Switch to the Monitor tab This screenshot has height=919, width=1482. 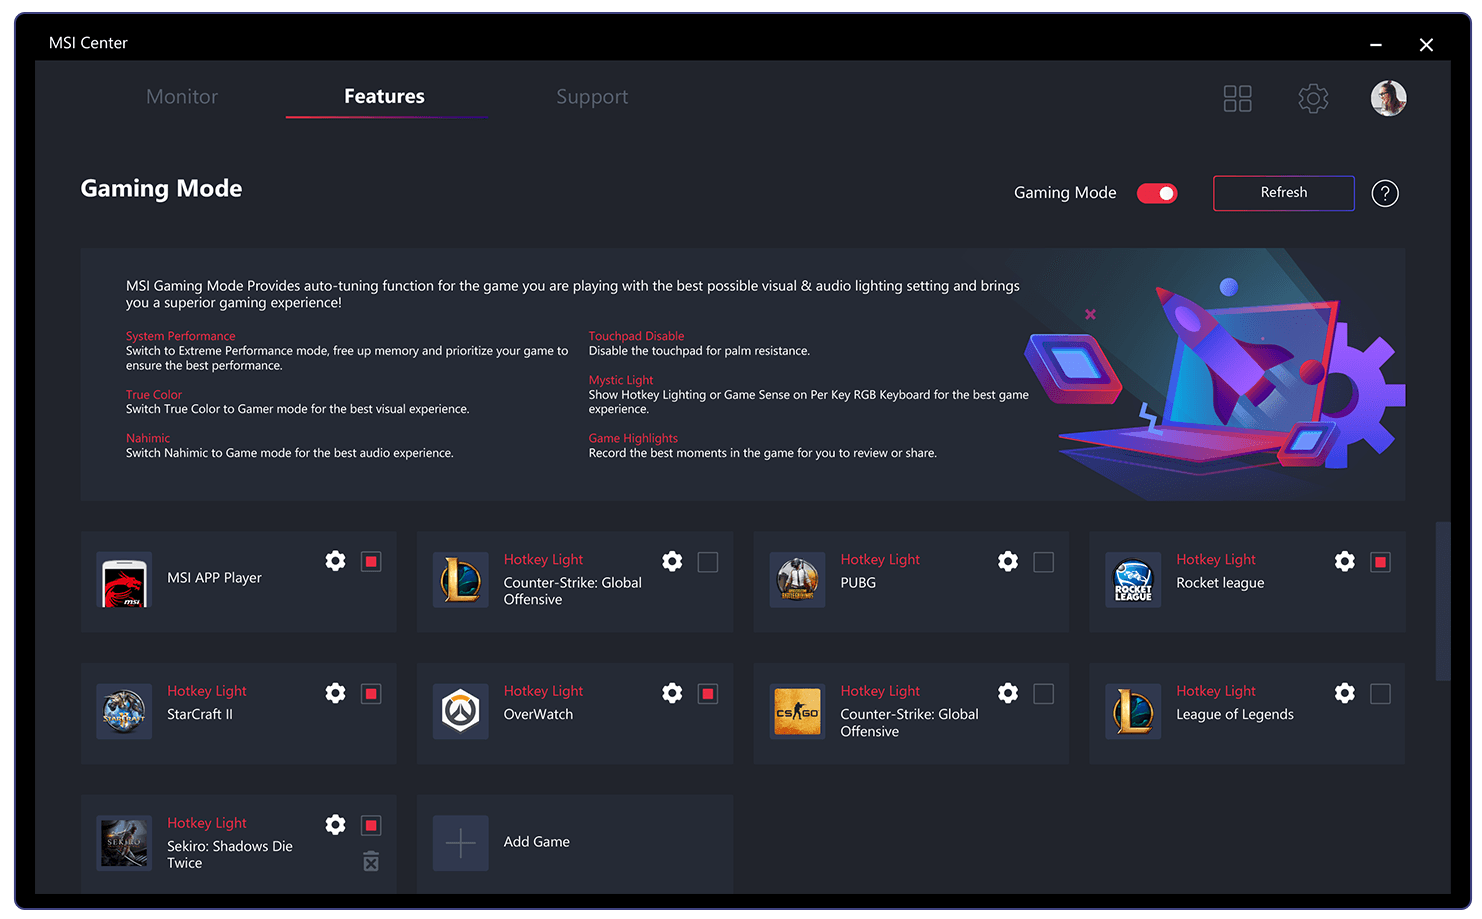pos(182,97)
